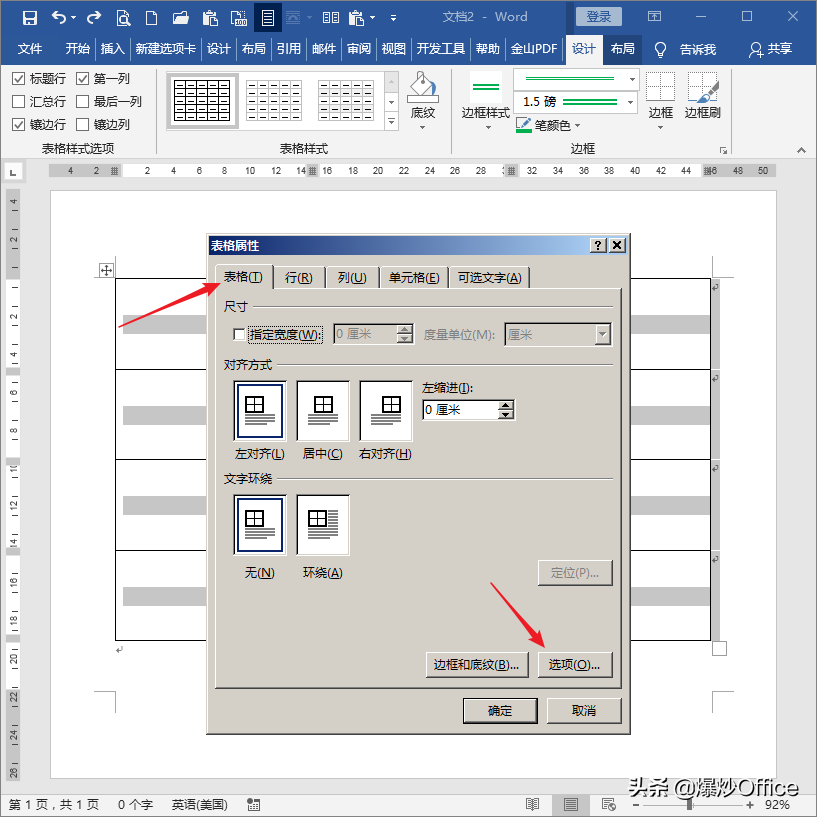The height and width of the screenshot is (817, 817).
Task: Click Borders and Shading (边框和底纹) button
Action: (477, 664)
